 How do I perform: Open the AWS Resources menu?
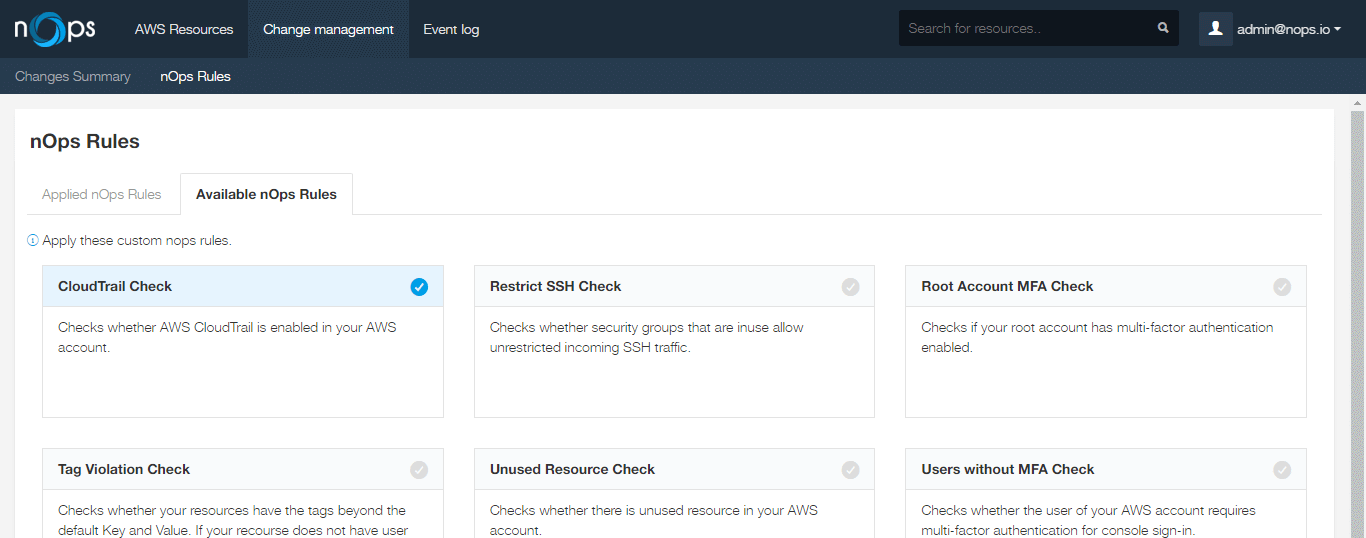pos(184,29)
